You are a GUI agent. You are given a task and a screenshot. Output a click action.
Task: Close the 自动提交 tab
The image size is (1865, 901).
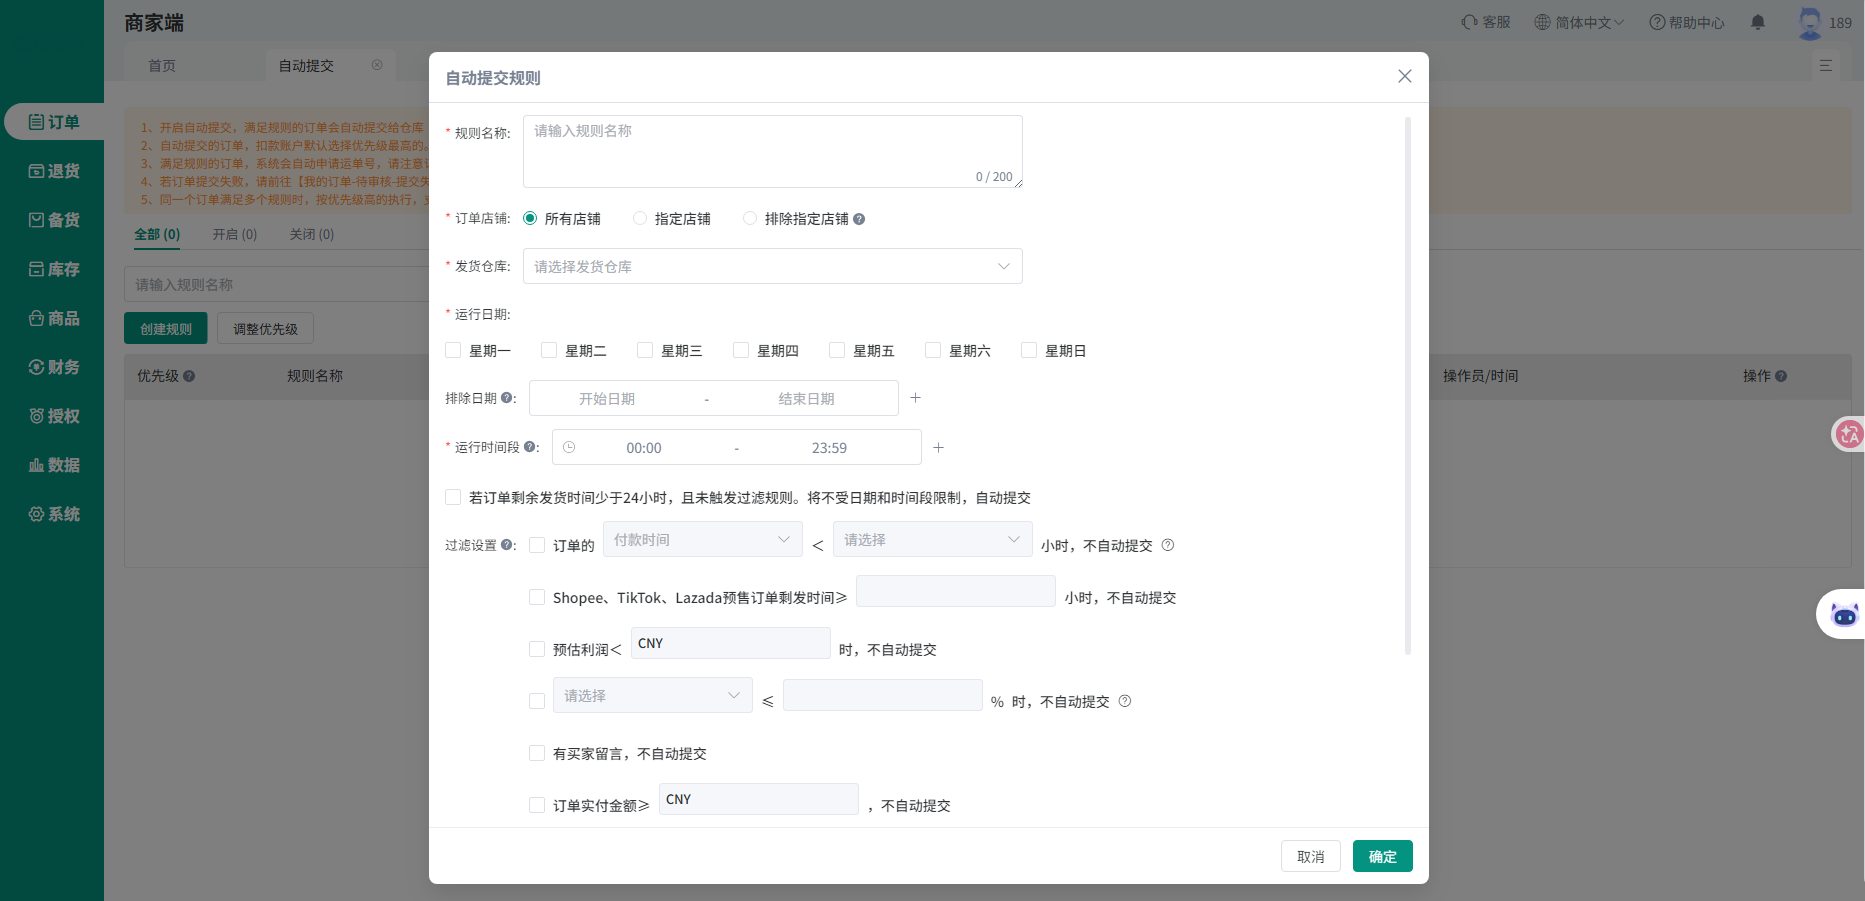(x=377, y=65)
